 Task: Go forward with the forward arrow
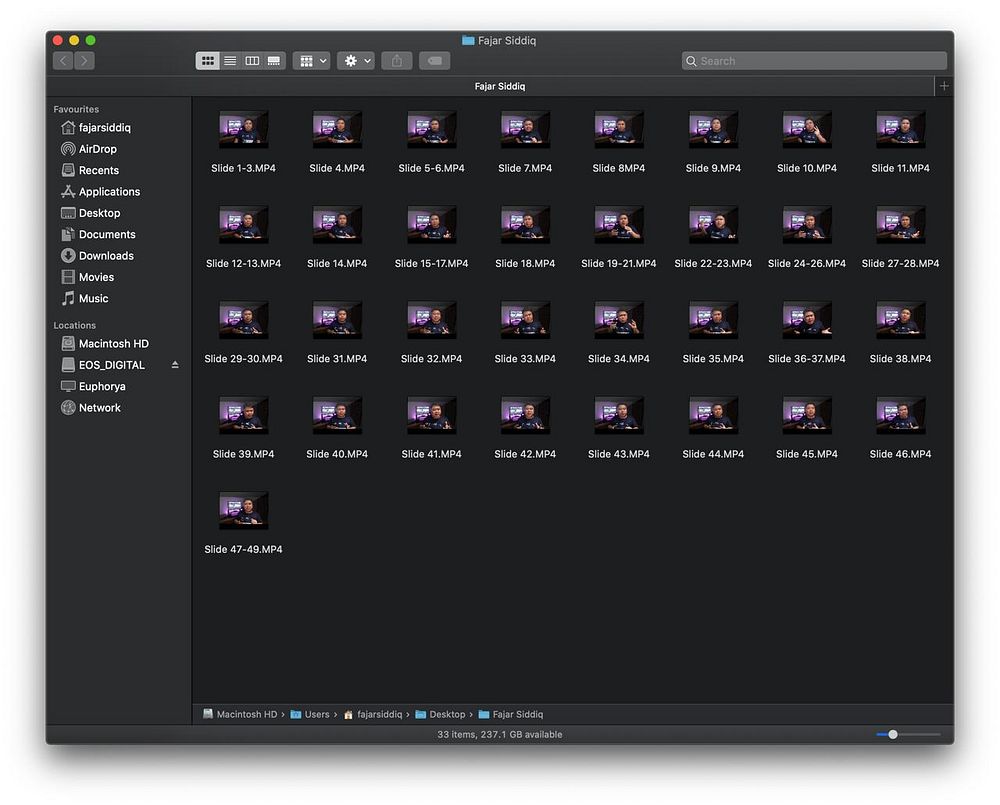[x=84, y=61]
